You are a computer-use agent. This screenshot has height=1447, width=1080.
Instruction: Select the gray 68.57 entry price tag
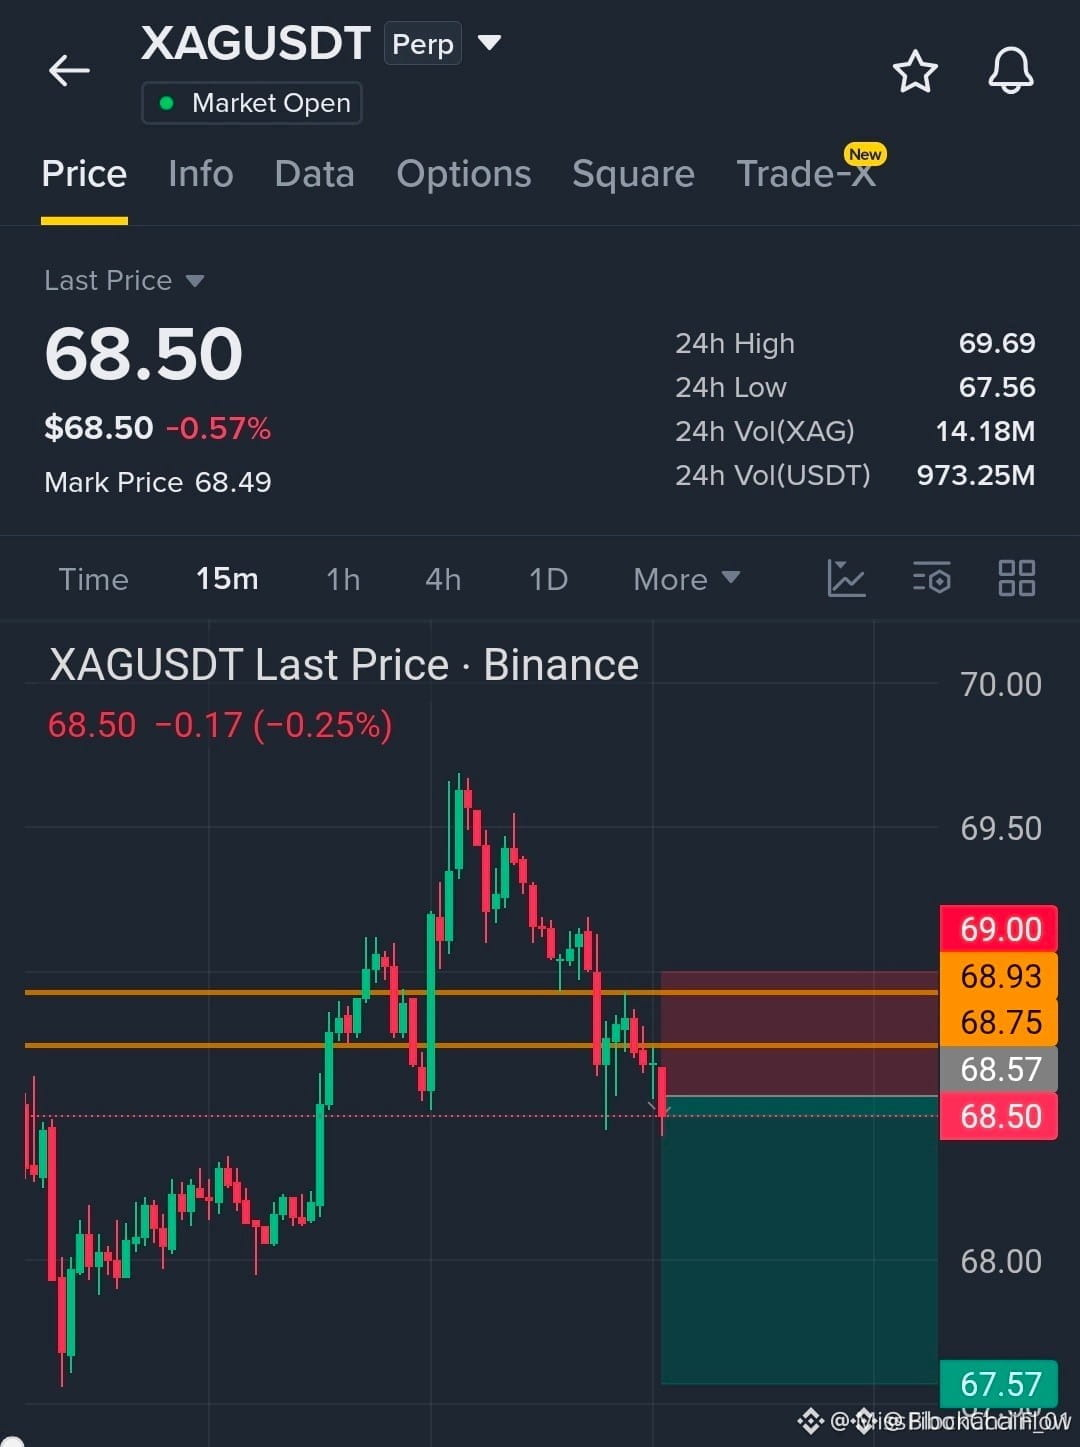pyautogui.click(x=999, y=1069)
